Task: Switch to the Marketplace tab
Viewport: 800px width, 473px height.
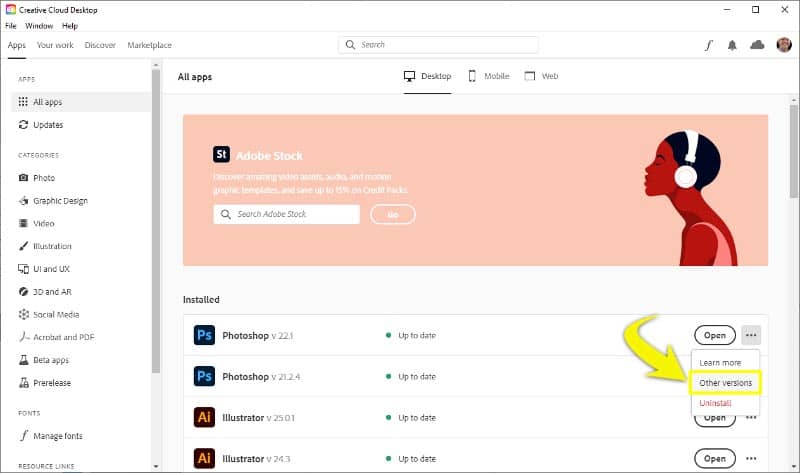Action: [x=149, y=45]
